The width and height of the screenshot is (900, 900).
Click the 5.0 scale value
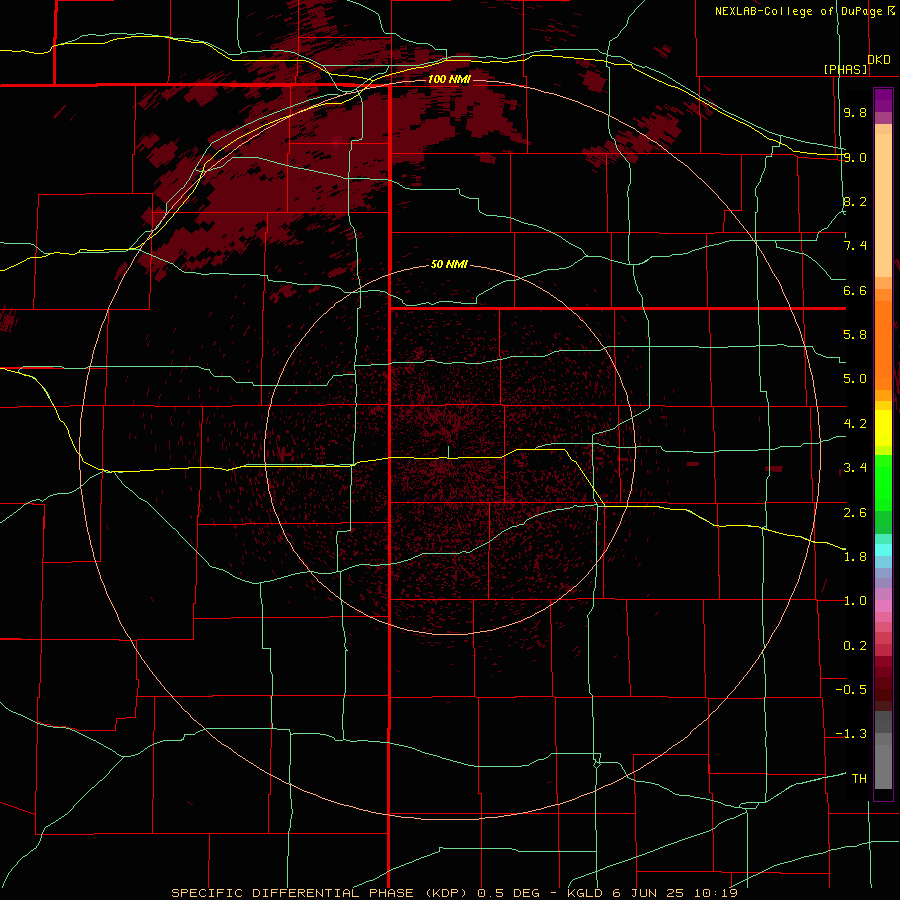(x=855, y=379)
